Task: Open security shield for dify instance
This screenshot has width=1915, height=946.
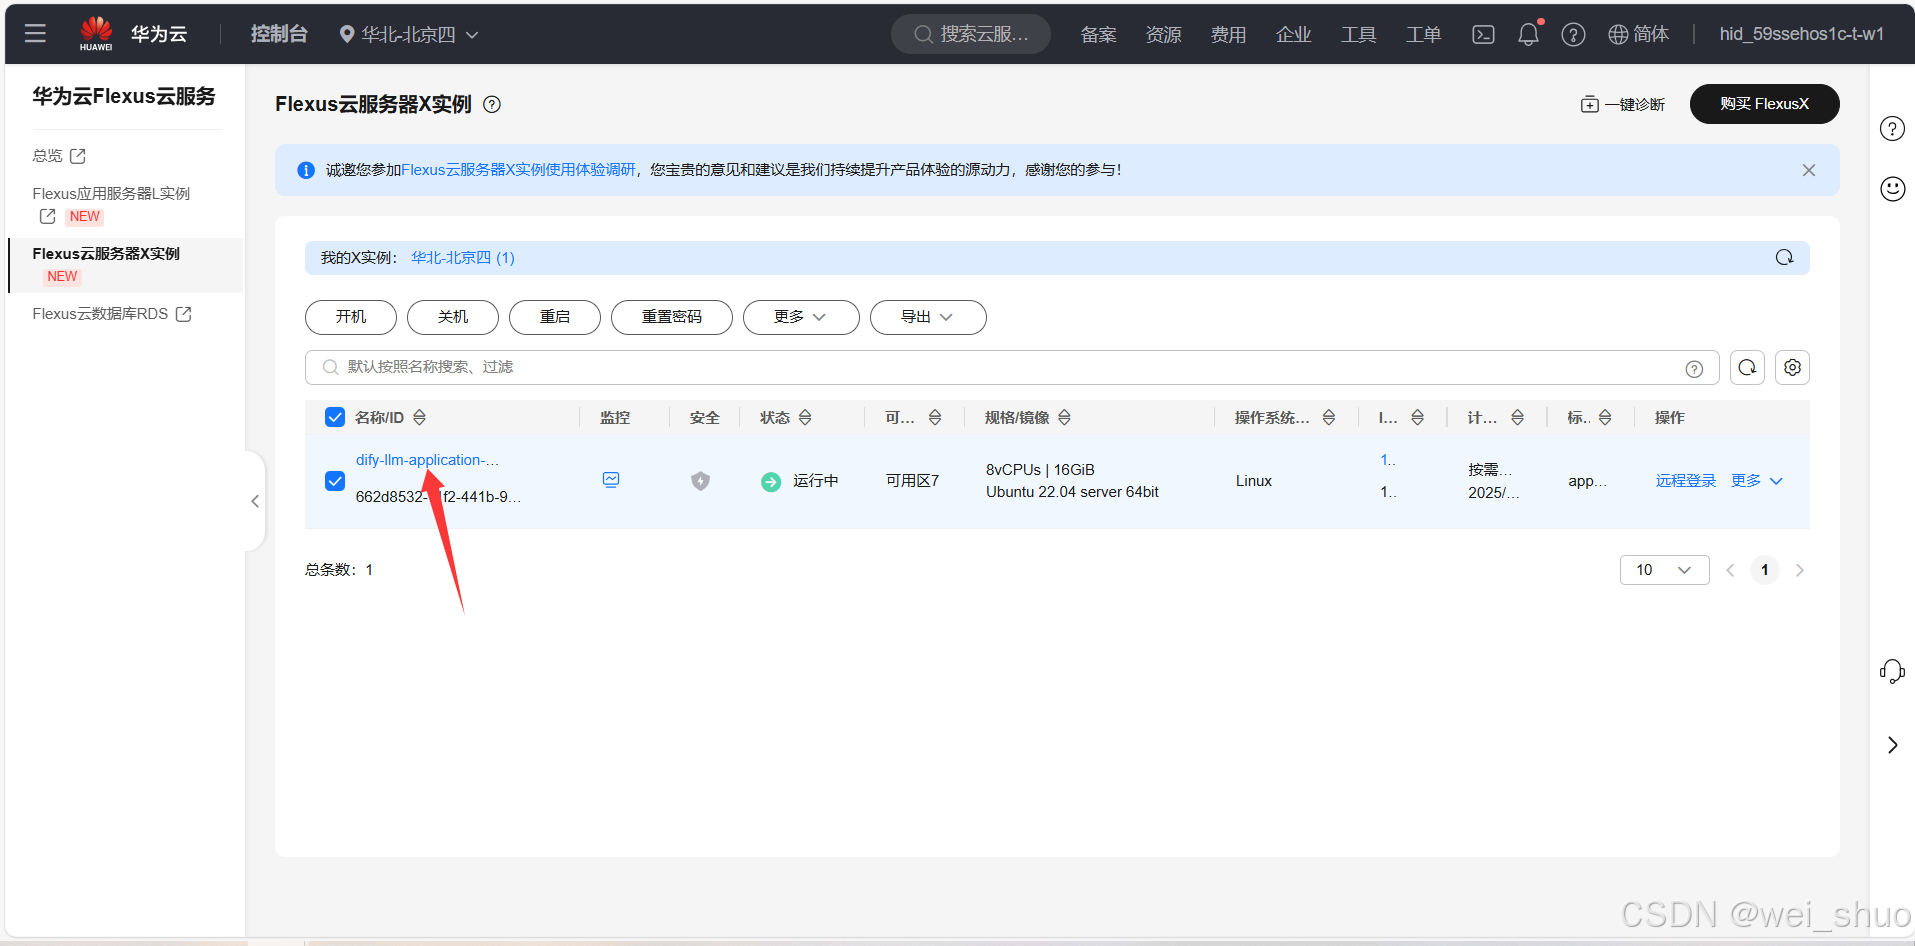Action: (x=701, y=481)
